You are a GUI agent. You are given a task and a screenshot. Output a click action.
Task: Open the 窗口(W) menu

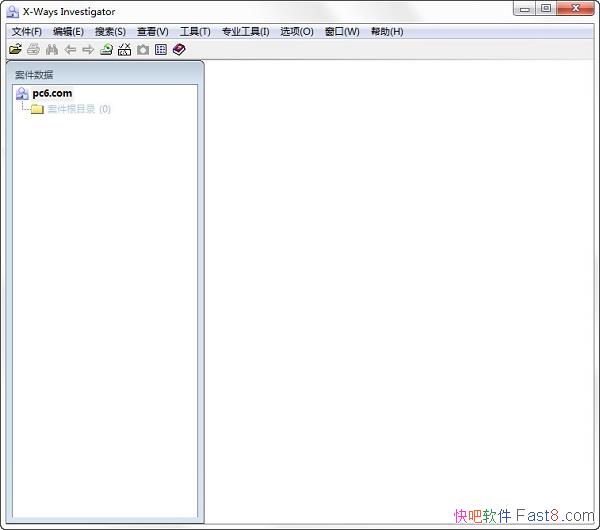coord(342,31)
